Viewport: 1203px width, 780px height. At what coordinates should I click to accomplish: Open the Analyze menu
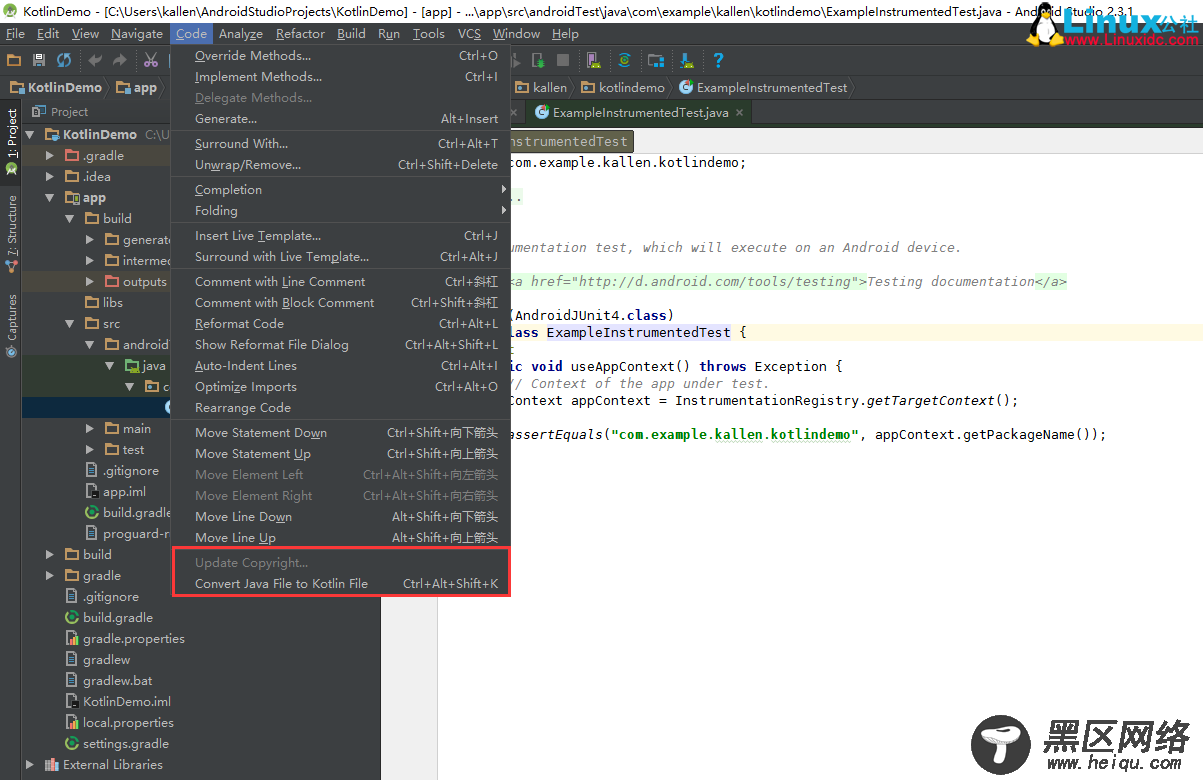point(240,34)
